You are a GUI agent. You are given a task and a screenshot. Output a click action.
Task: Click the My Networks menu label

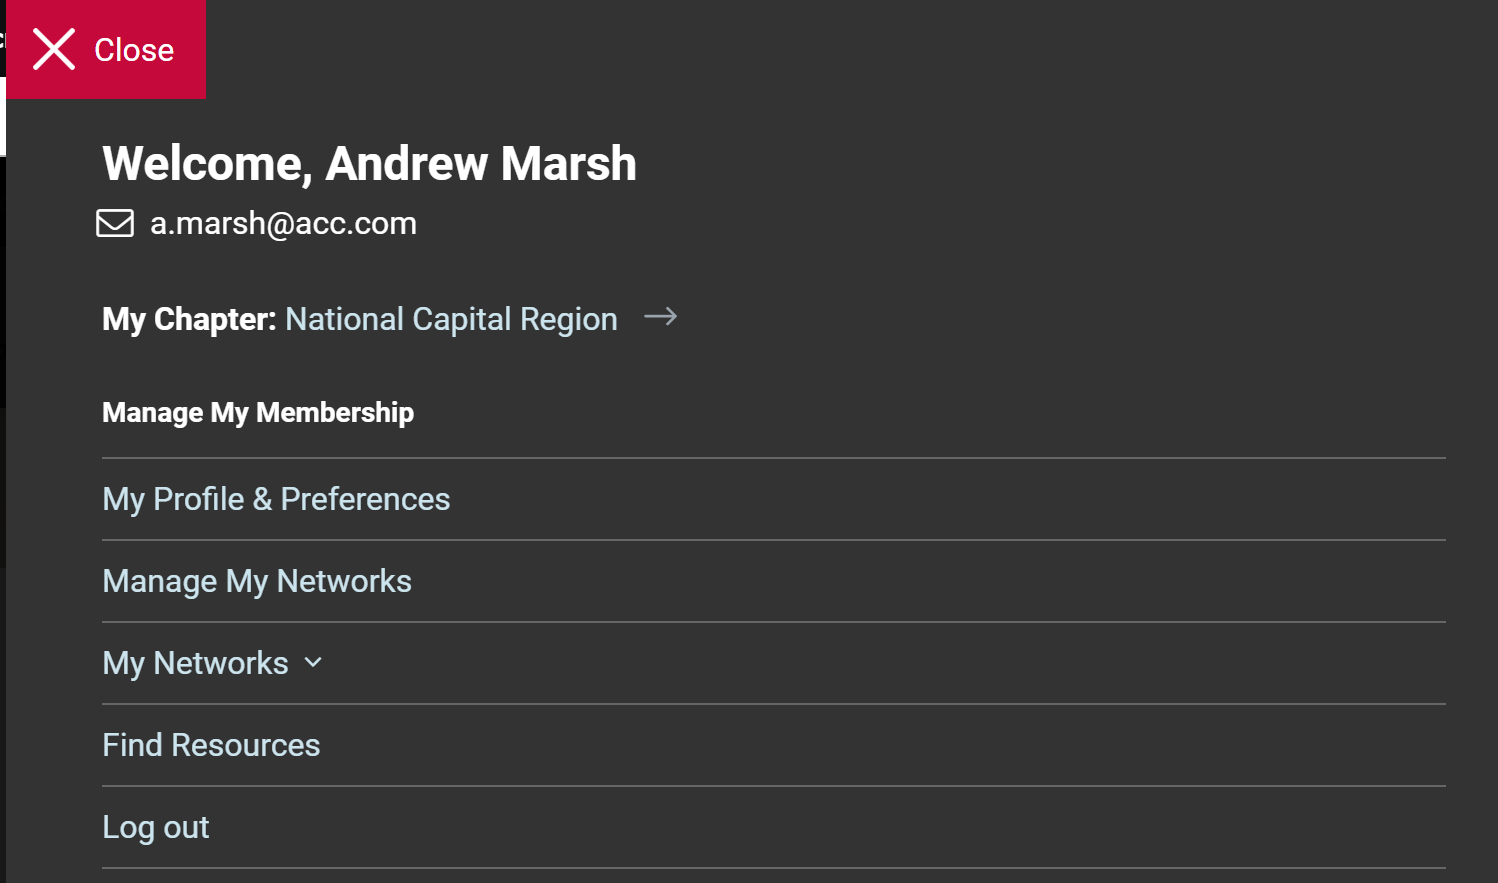click(195, 663)
